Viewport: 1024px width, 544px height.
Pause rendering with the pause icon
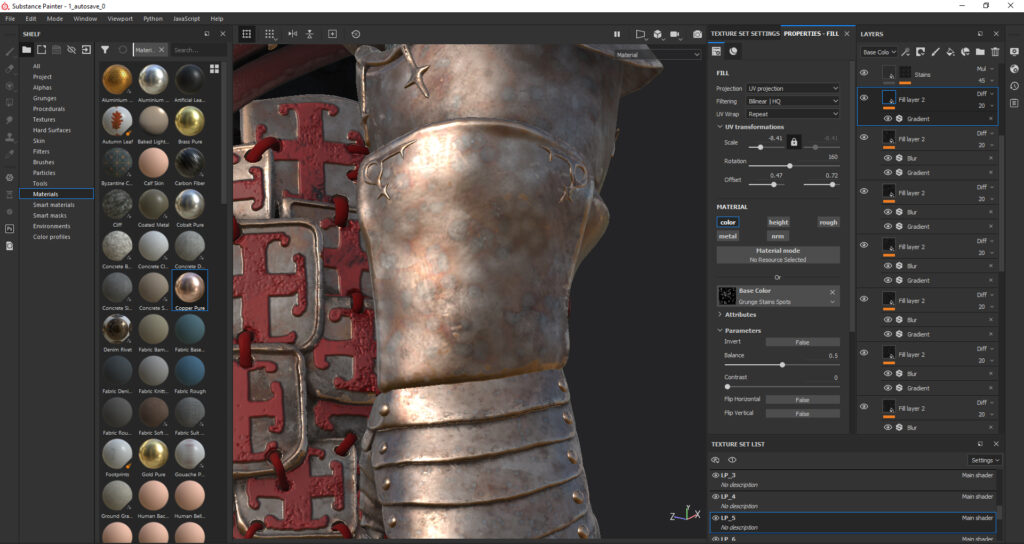[617, 34]
